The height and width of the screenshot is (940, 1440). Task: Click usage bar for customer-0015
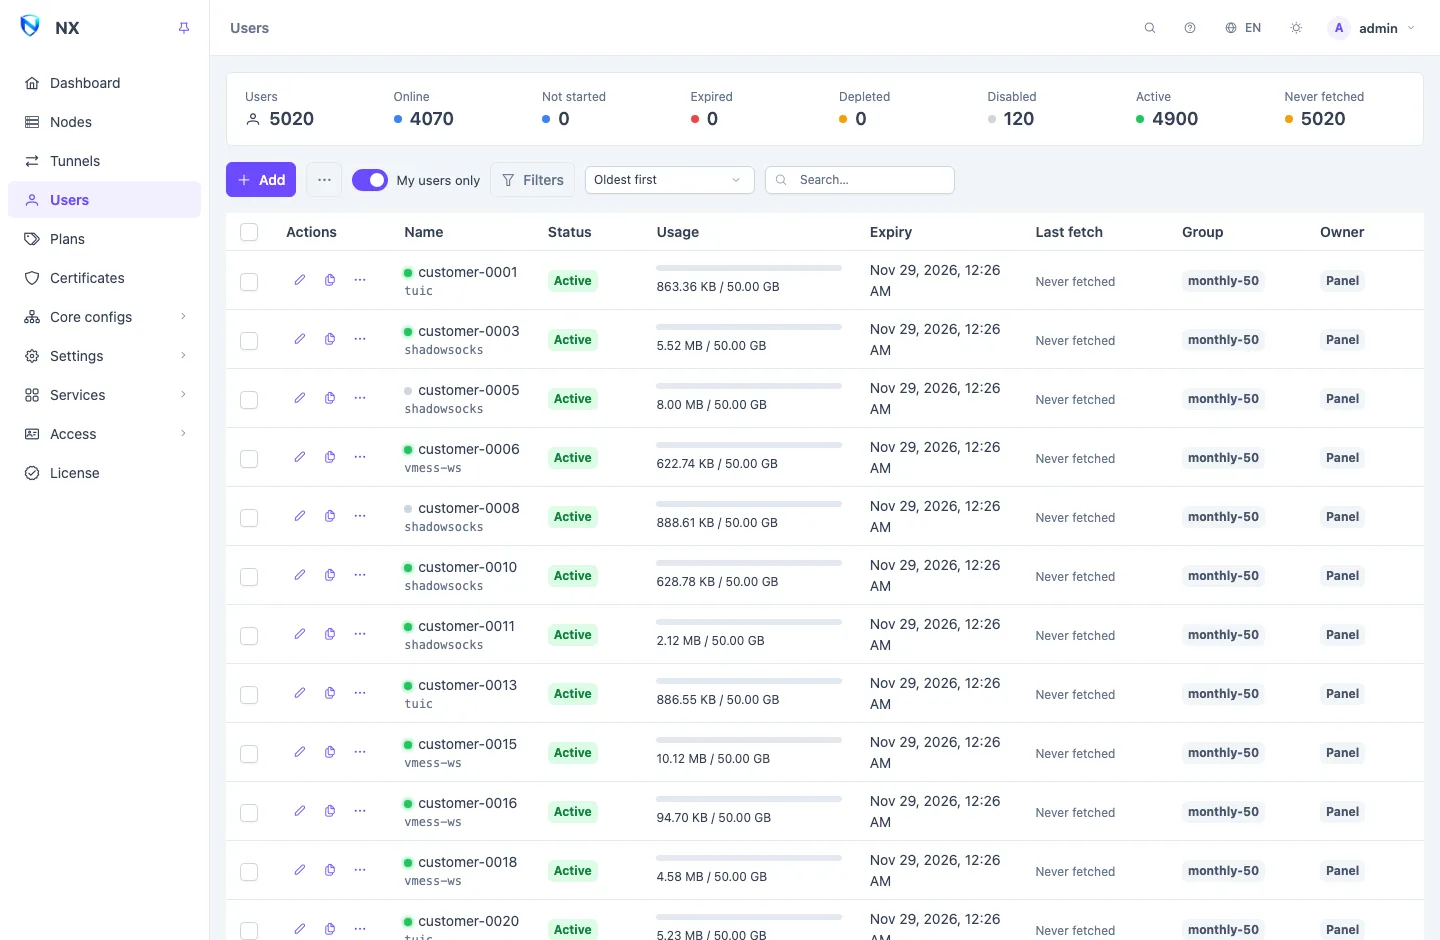coord(749,740)
